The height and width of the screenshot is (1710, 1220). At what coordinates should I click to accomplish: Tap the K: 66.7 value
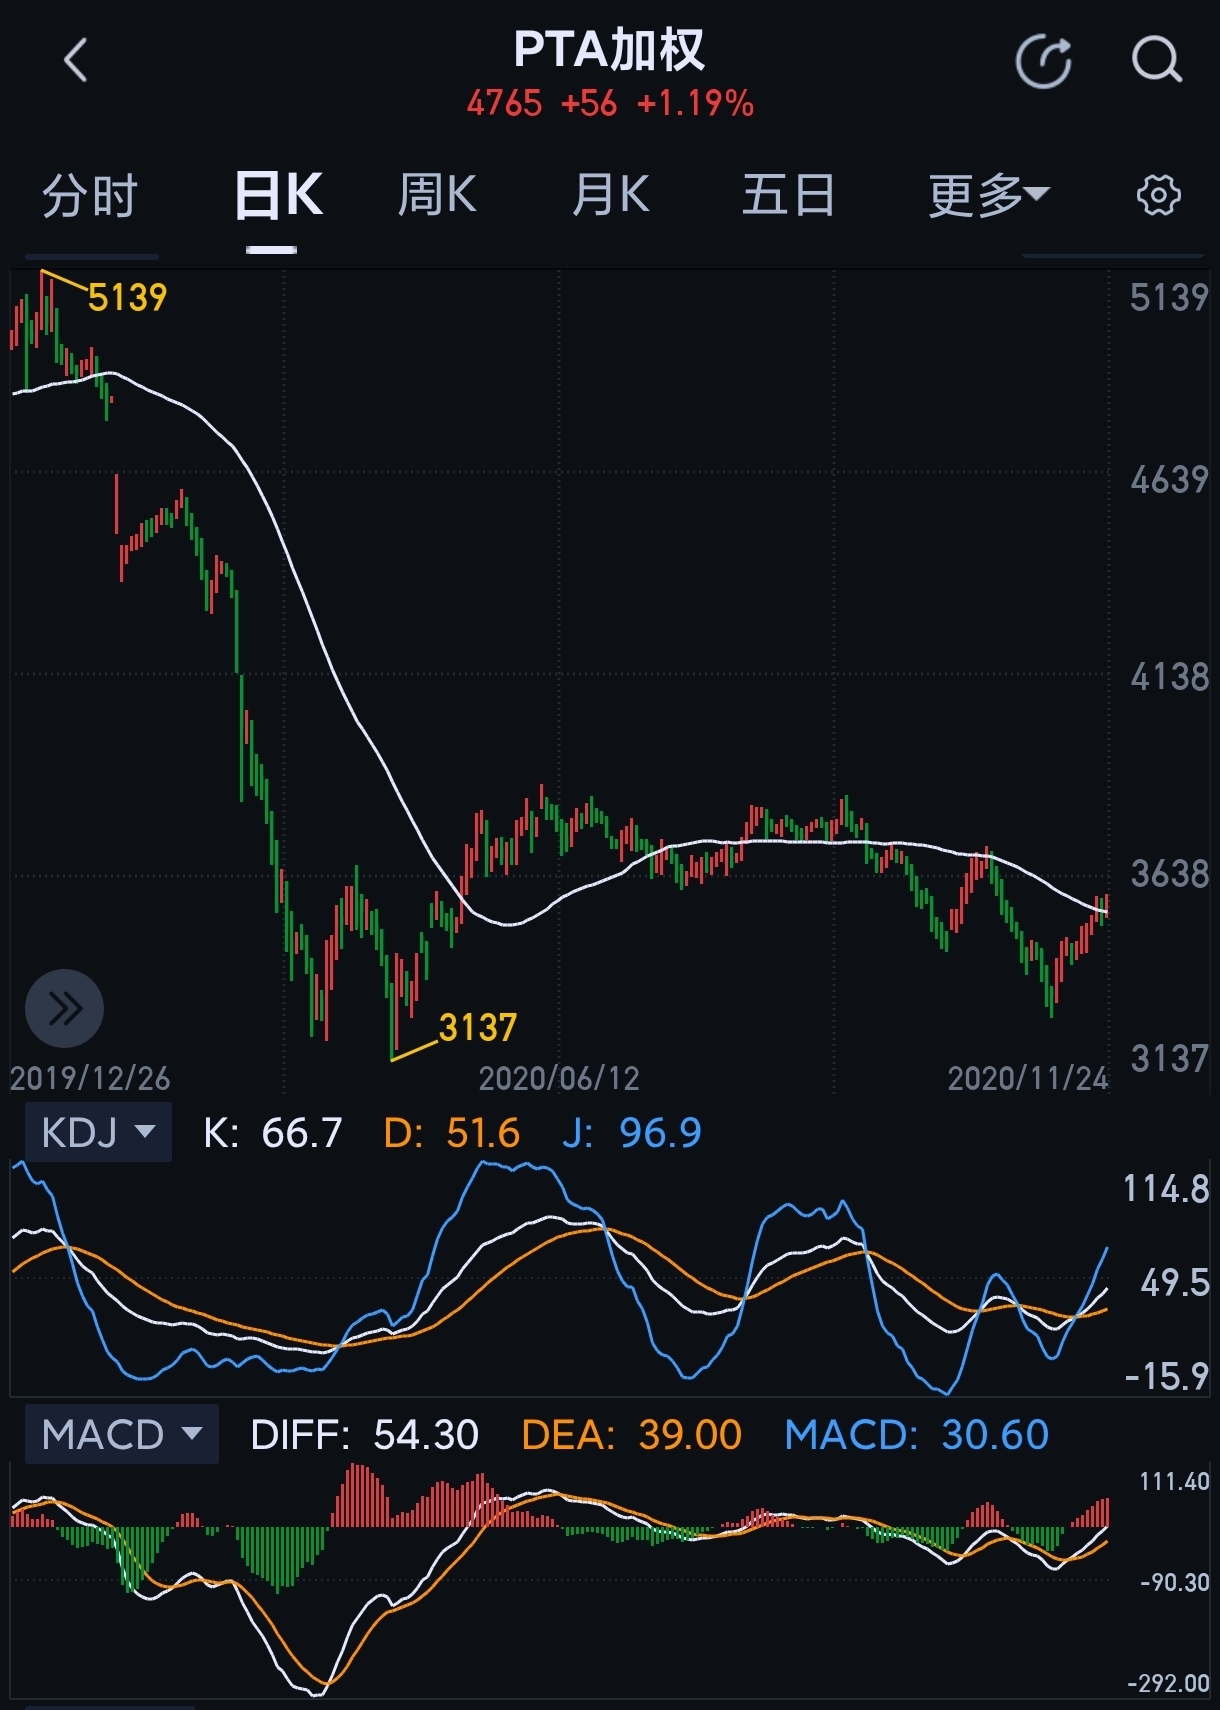tap(272, 1133)
